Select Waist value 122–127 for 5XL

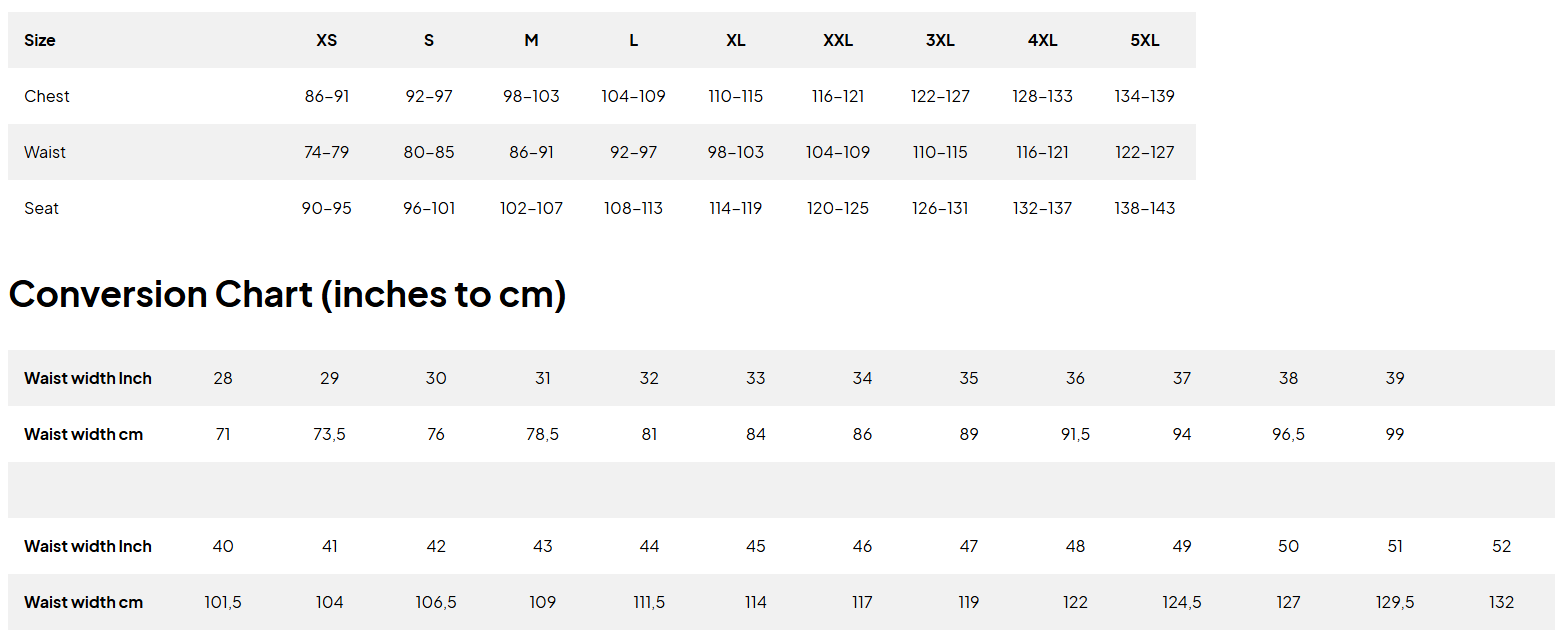pos(1145,153)
